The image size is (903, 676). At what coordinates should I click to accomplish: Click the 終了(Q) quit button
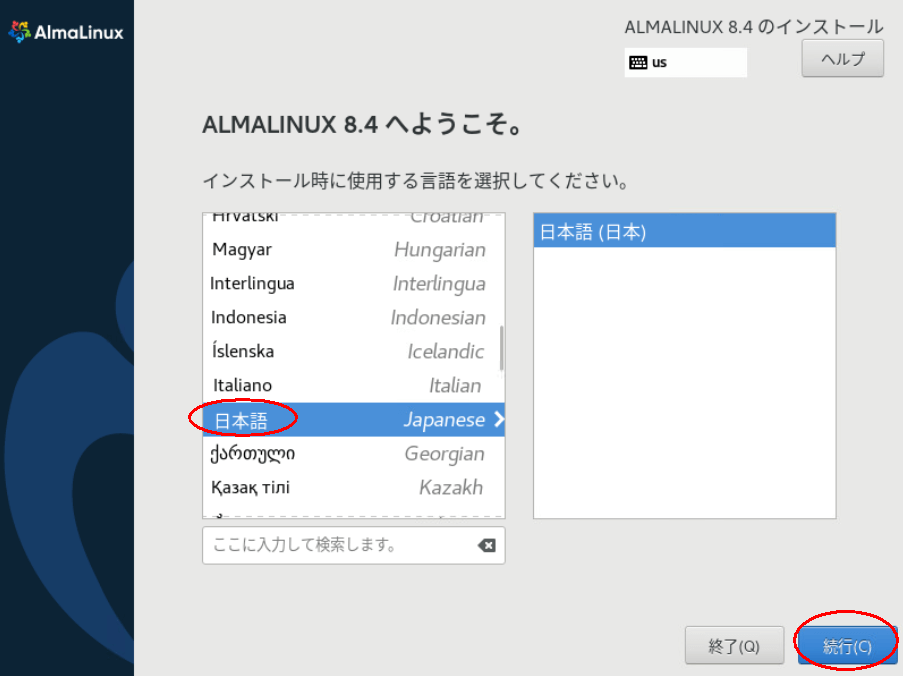734,646
